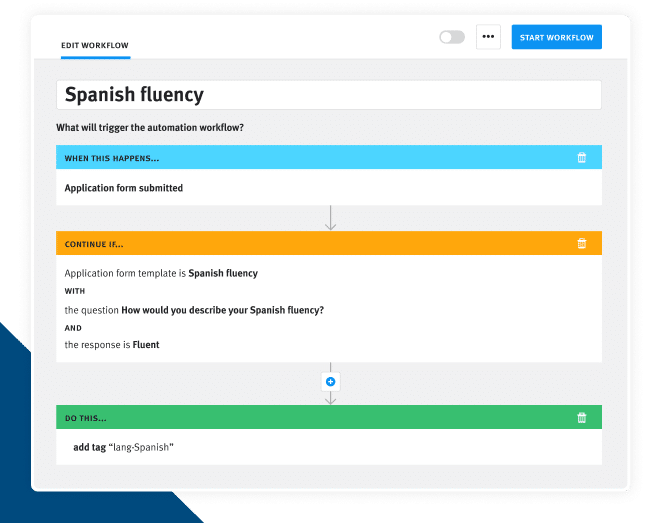This screenshot has width=646, height=523.
Task: Add a step with the blue plus icon
Action: click(x=330, y=382)
